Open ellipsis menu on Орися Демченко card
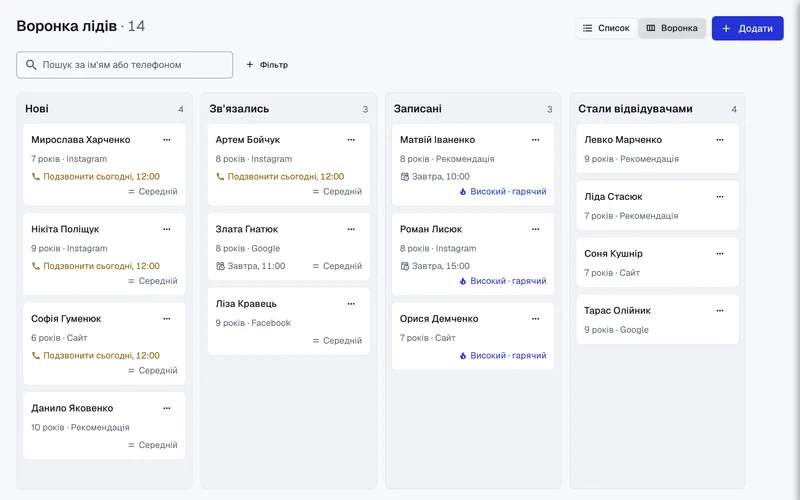 [536, 319]
